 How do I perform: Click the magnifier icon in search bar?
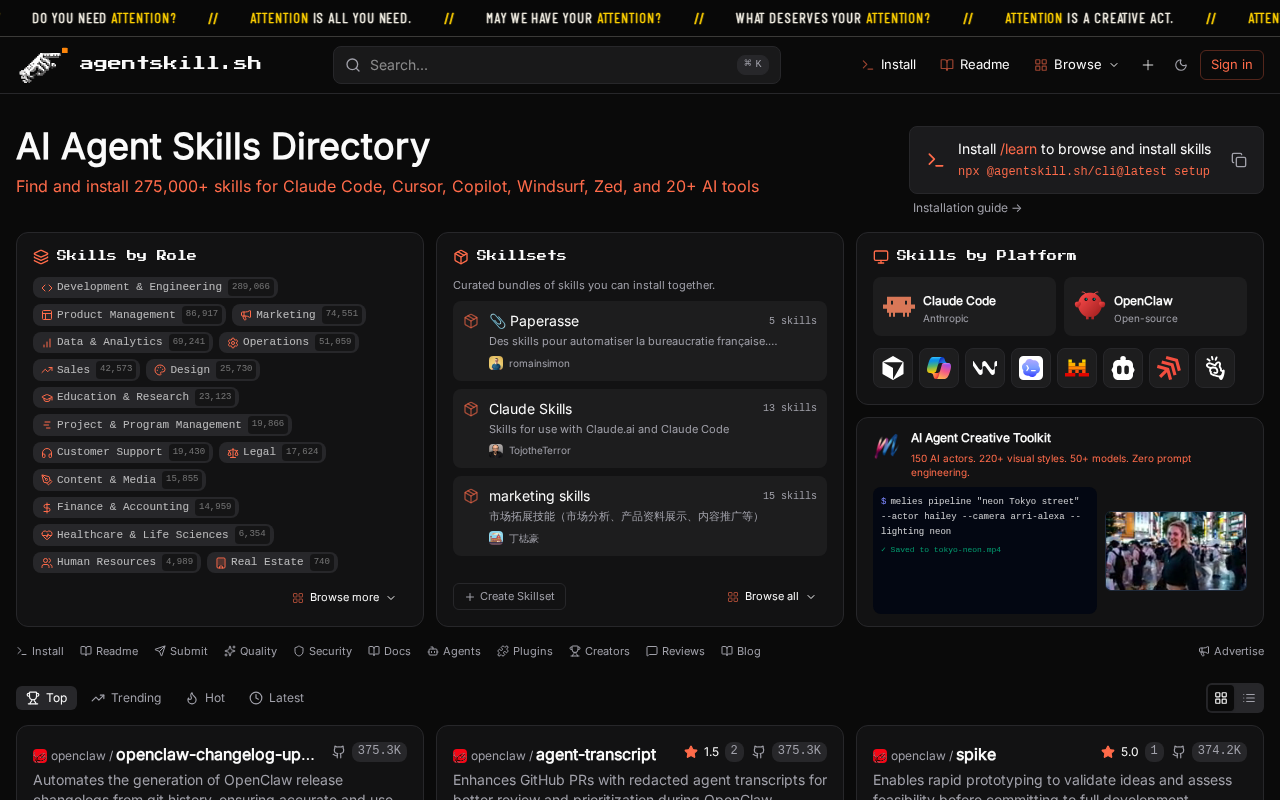point(353,65)
